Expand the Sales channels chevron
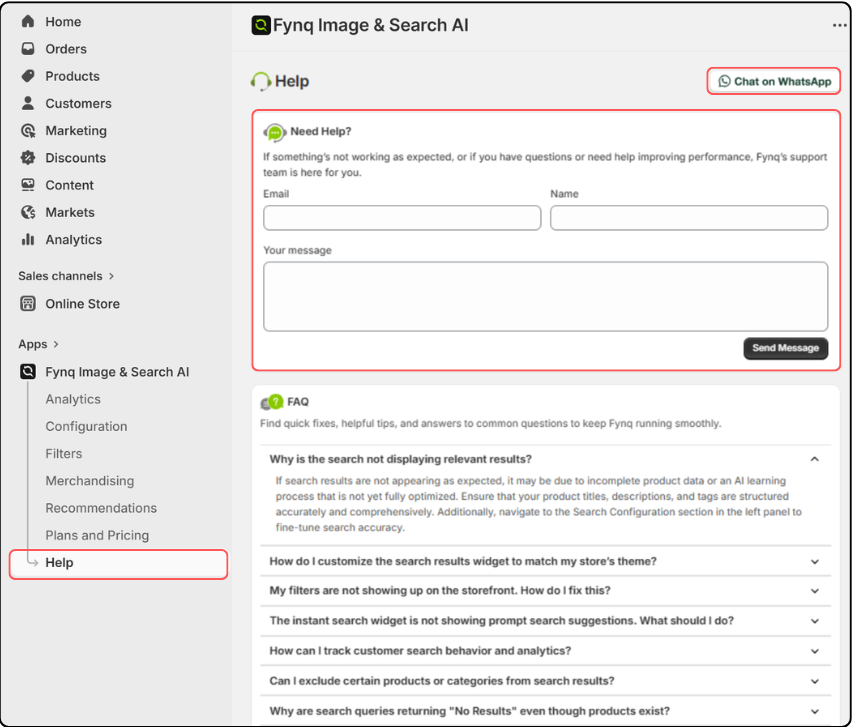The height and width of the screenshot is (727, 852). point(111,276)
